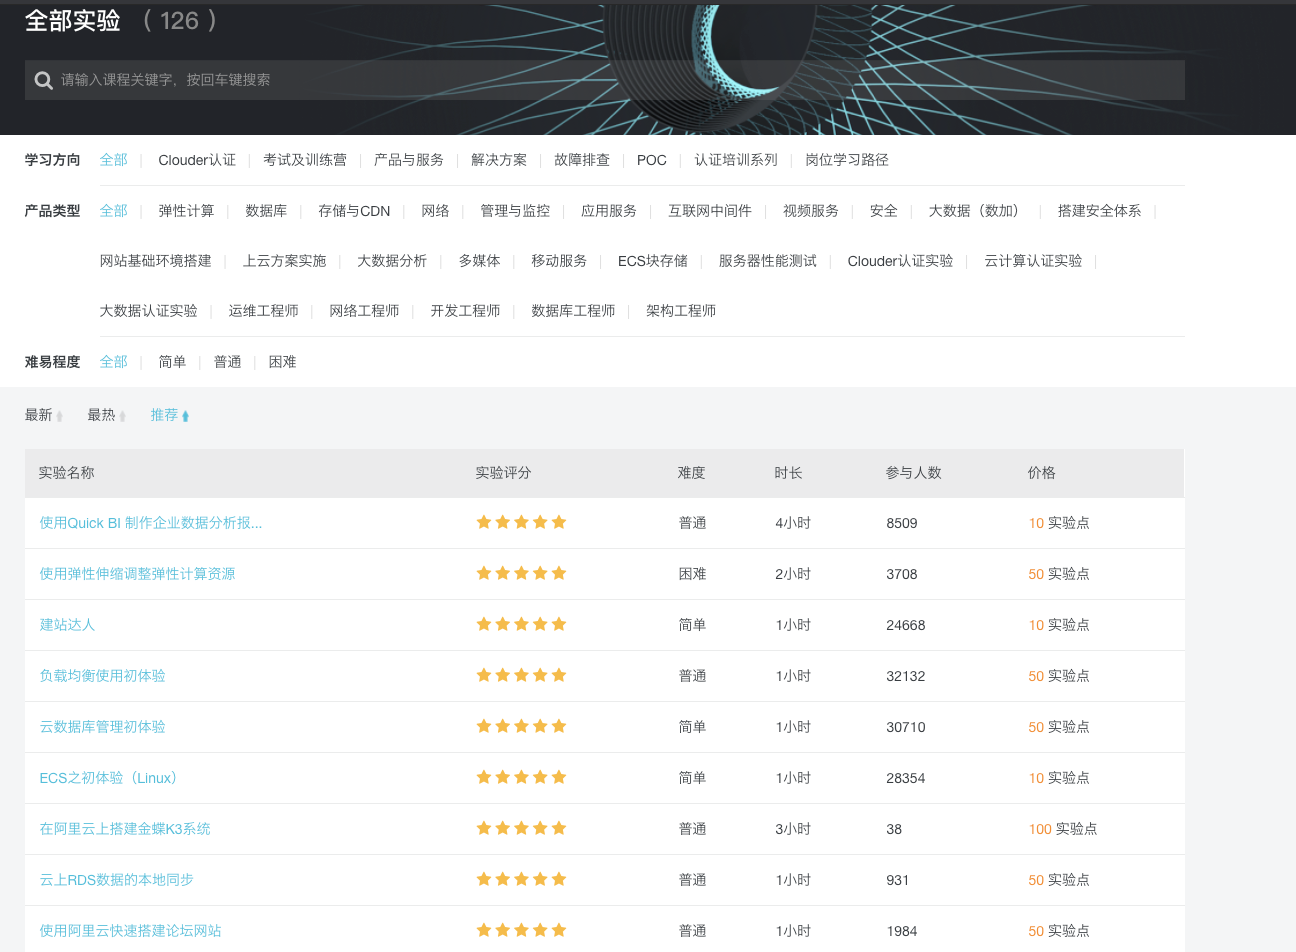
Task: Open 使用Quick BI 制作企业数据分析报 experiment
Action: (150, 522)
